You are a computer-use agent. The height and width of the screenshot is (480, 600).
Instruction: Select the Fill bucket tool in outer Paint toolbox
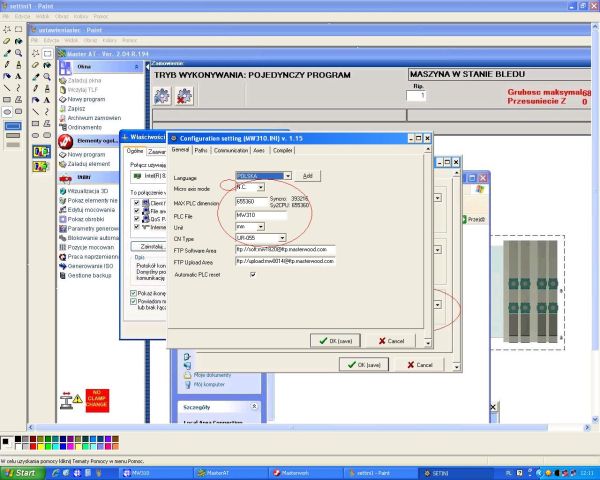[x=18, y=41]
